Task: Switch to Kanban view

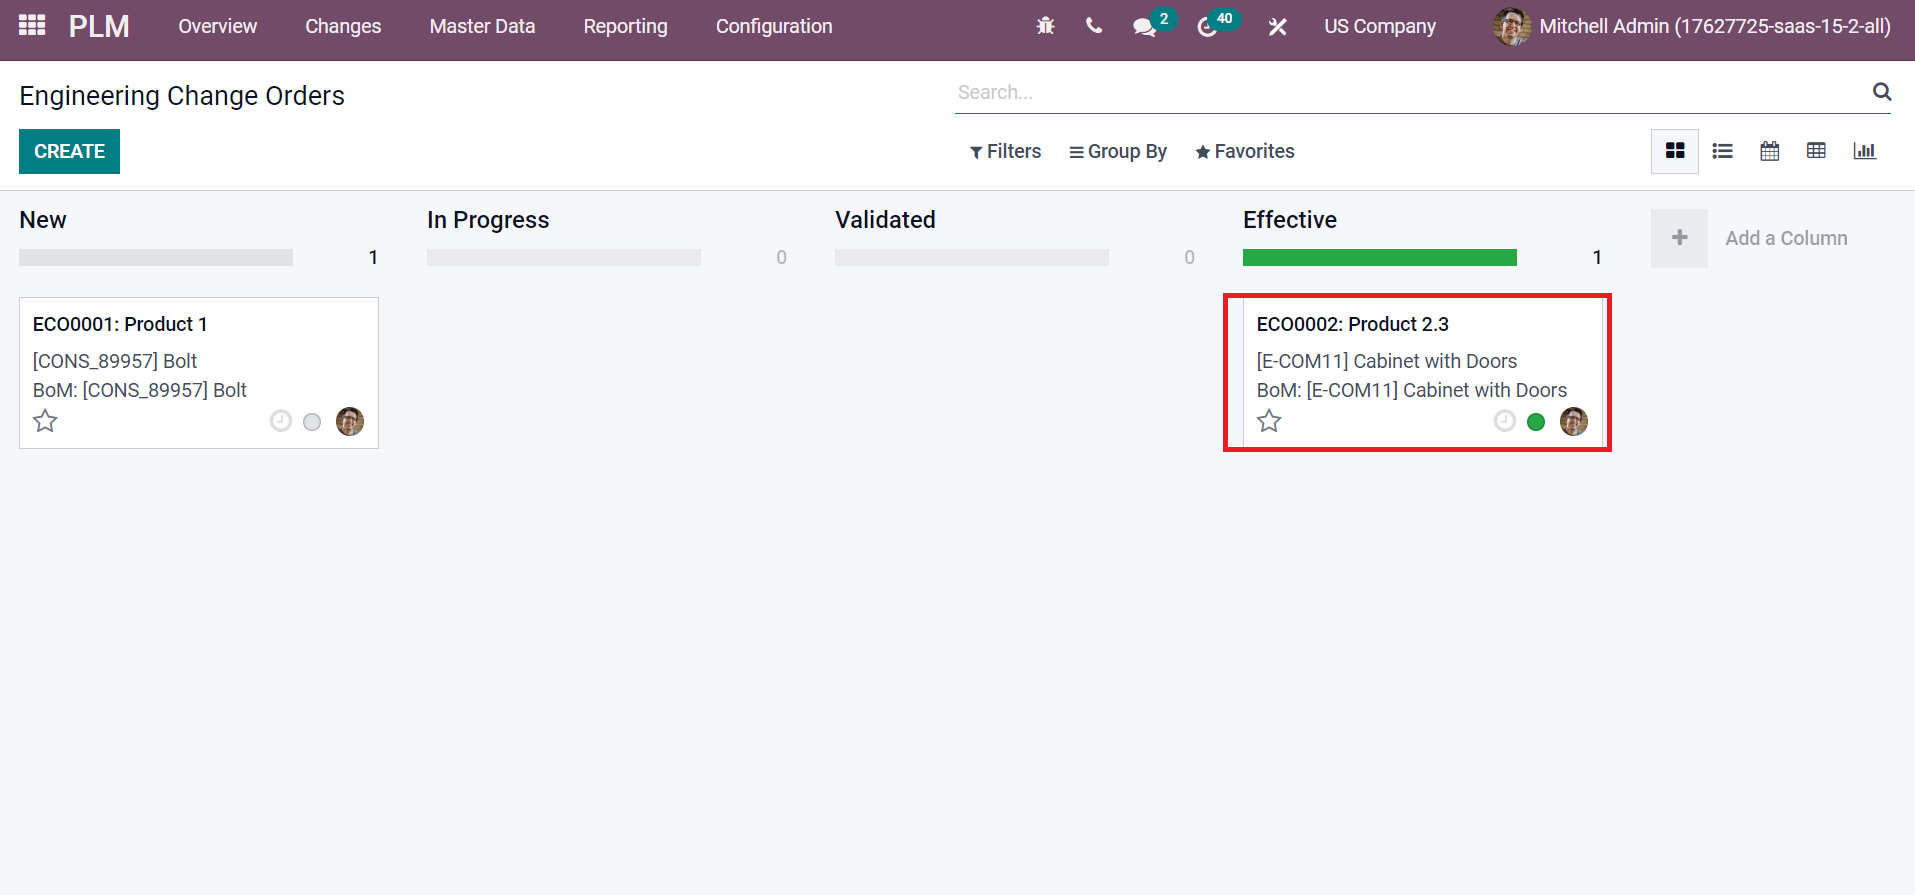Action: coord(1675,151)
